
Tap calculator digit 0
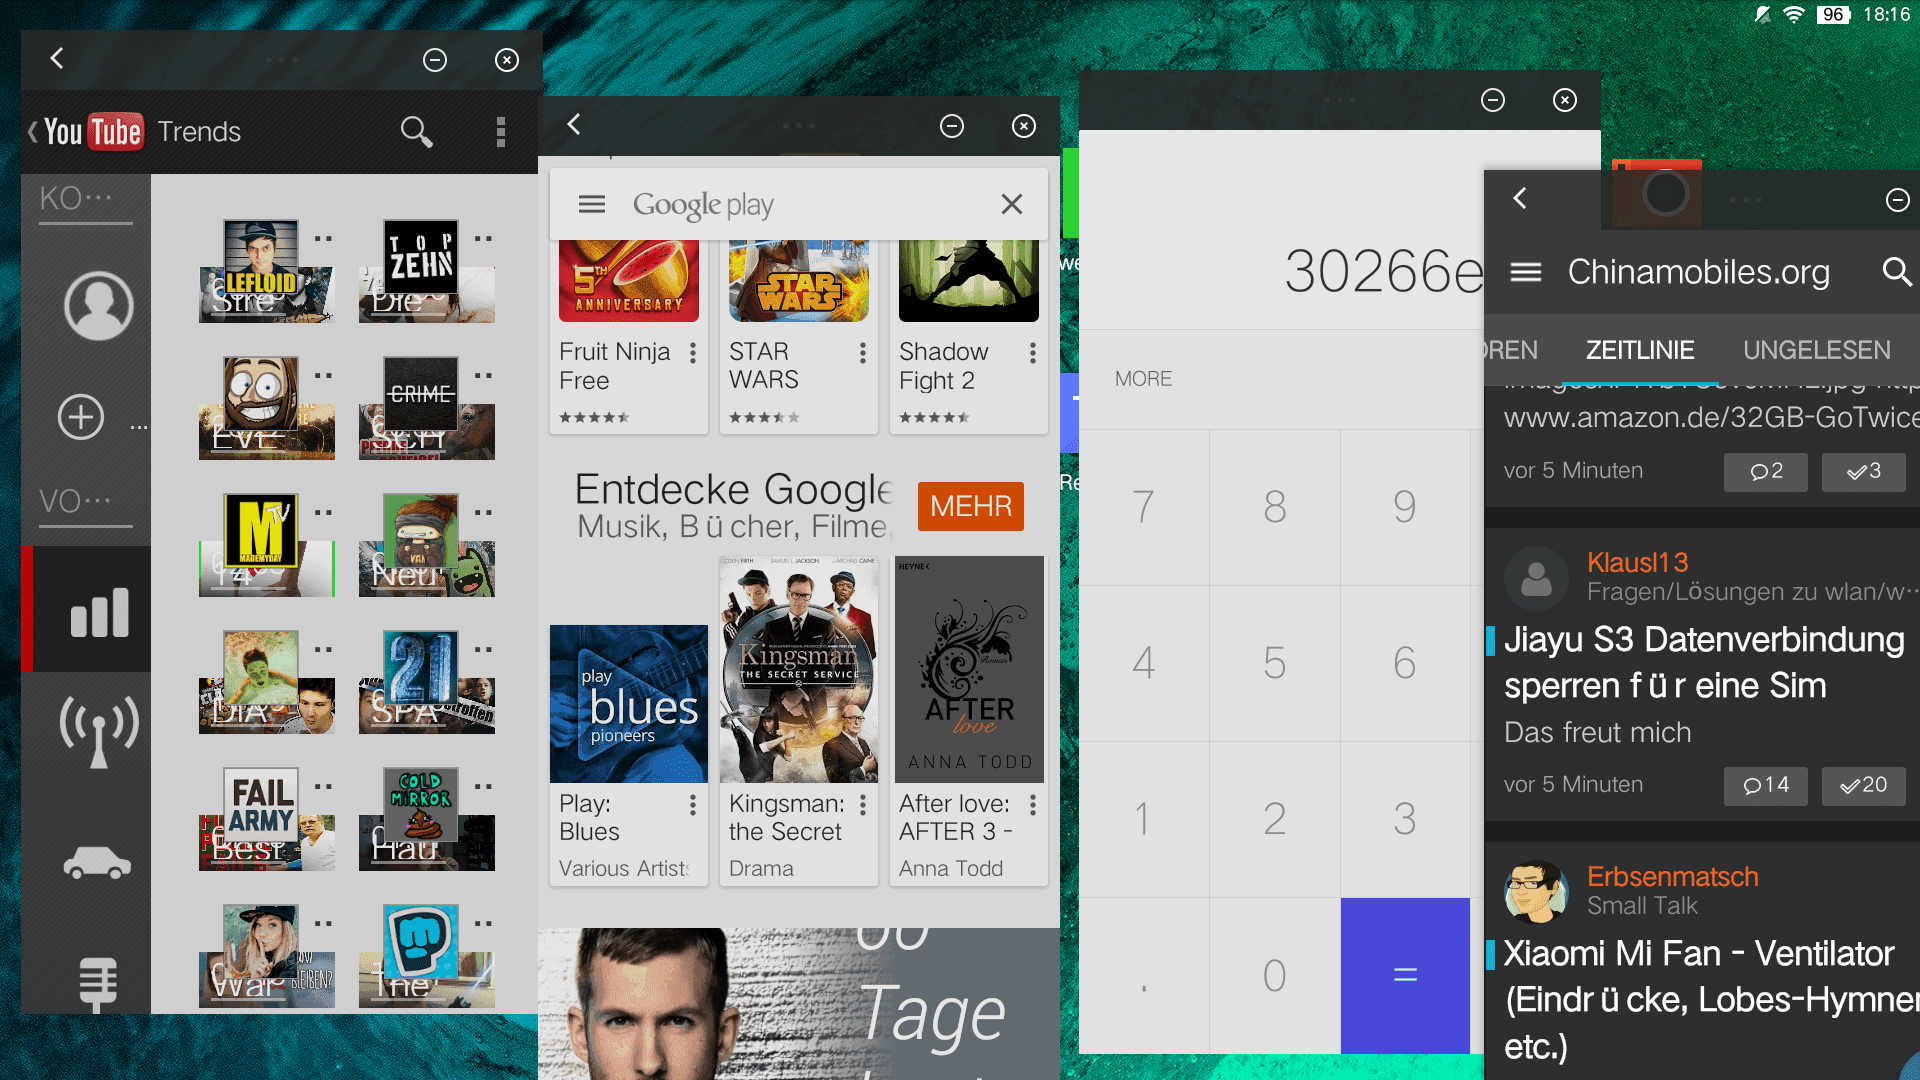pyautogui.click(x=1275, y=975)
